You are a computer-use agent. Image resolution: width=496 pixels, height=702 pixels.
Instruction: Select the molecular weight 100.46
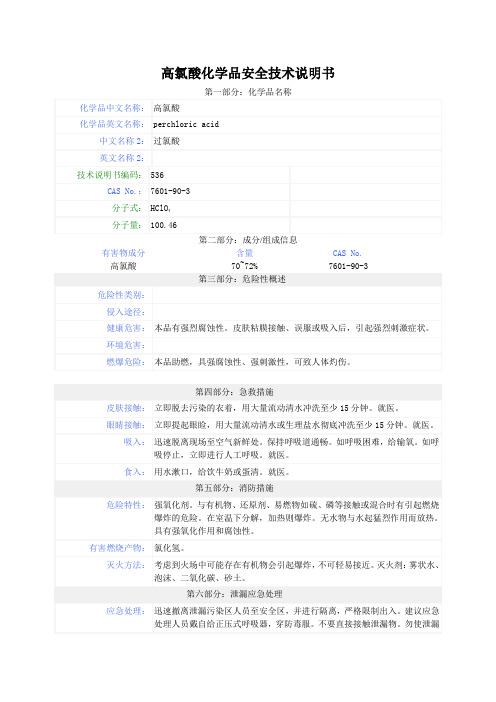[163, 225]
